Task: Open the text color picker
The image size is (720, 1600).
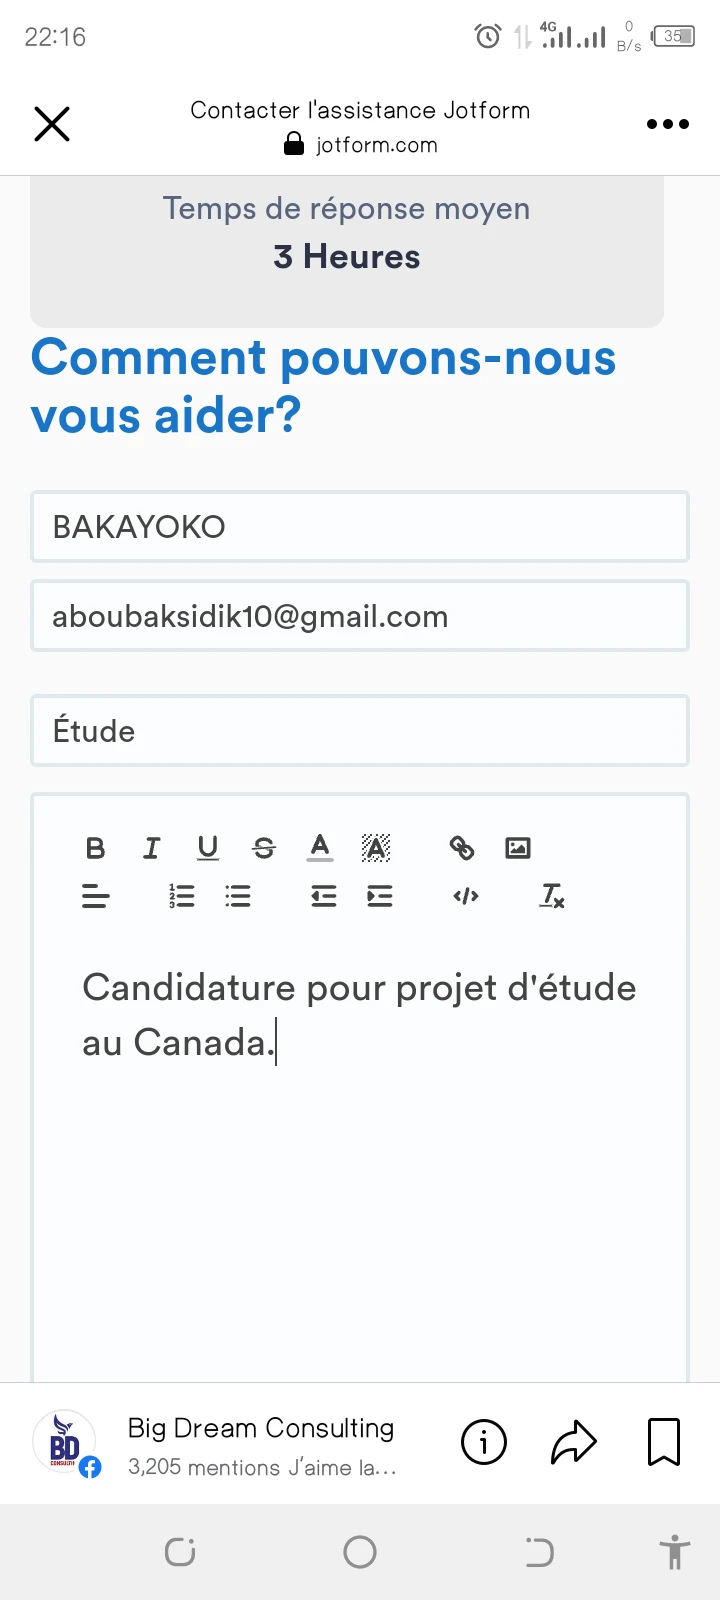Action: tap(319, 847)
